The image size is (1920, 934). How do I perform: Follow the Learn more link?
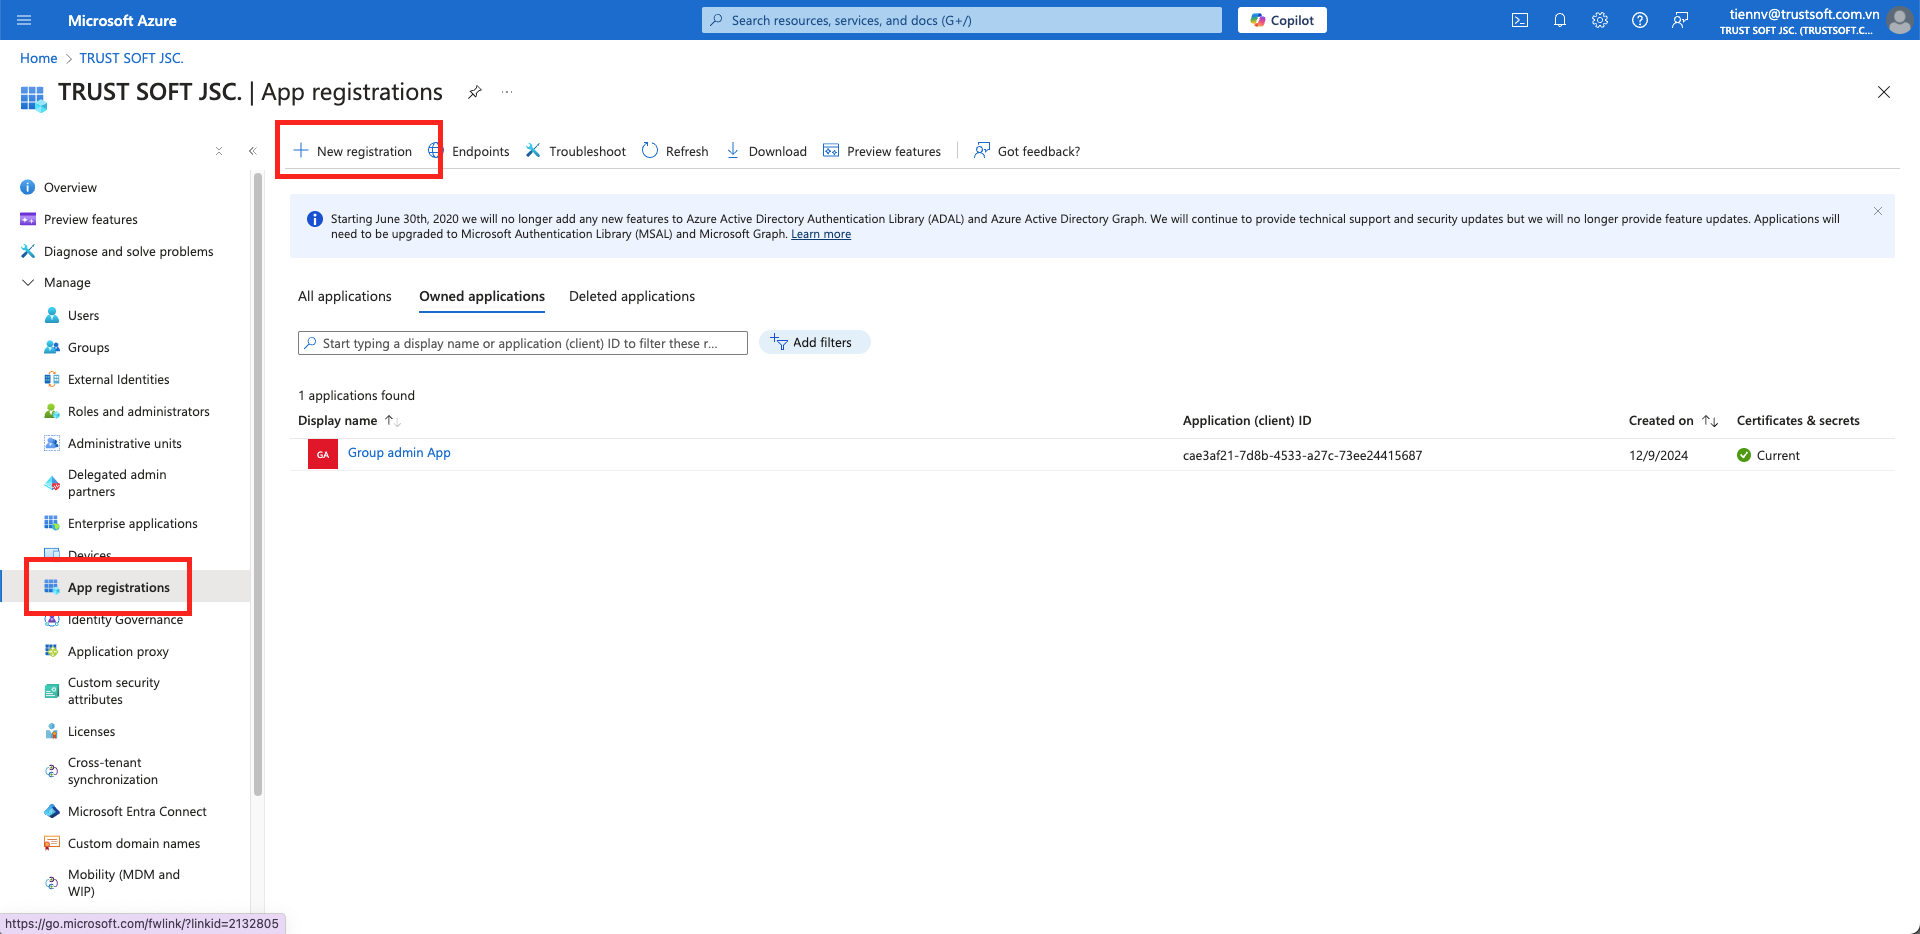(821, 234)
